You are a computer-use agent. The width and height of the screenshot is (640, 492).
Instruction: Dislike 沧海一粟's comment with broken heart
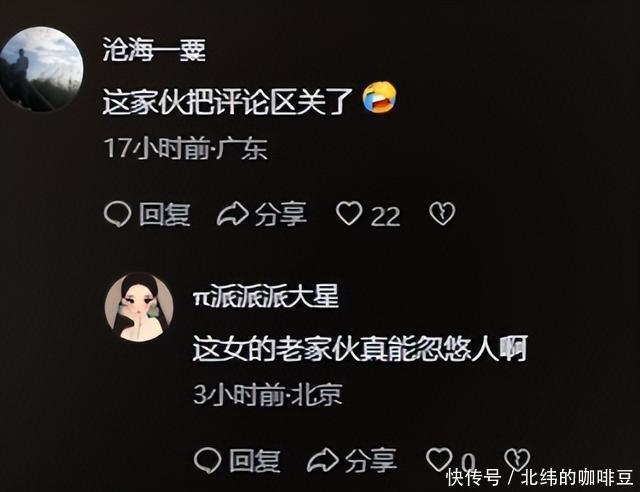(442, 214)
